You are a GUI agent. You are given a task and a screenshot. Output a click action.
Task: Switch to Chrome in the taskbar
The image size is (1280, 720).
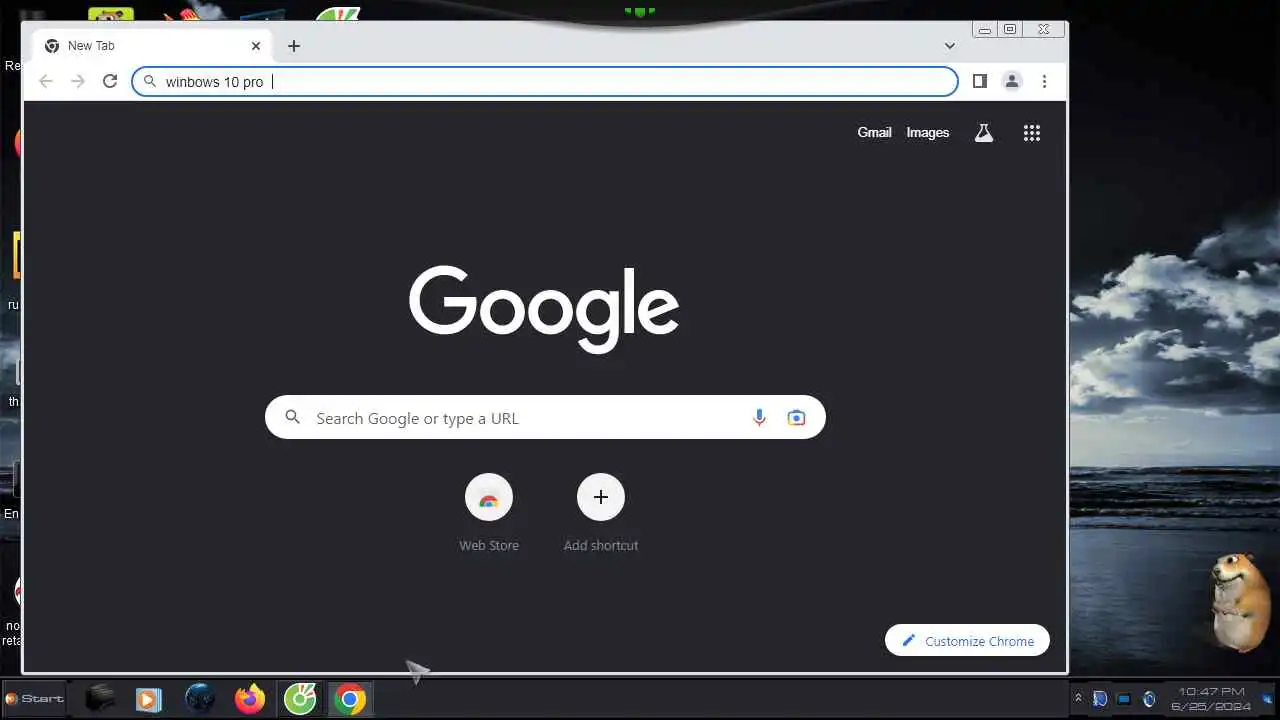coord(350,698)
